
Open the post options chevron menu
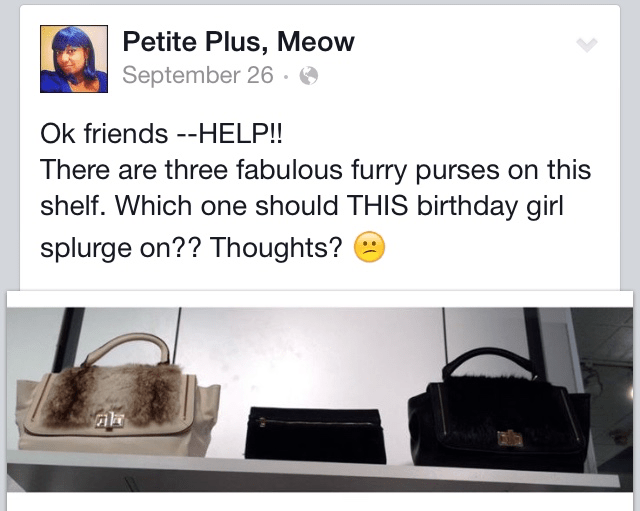(x=587, y=44)
